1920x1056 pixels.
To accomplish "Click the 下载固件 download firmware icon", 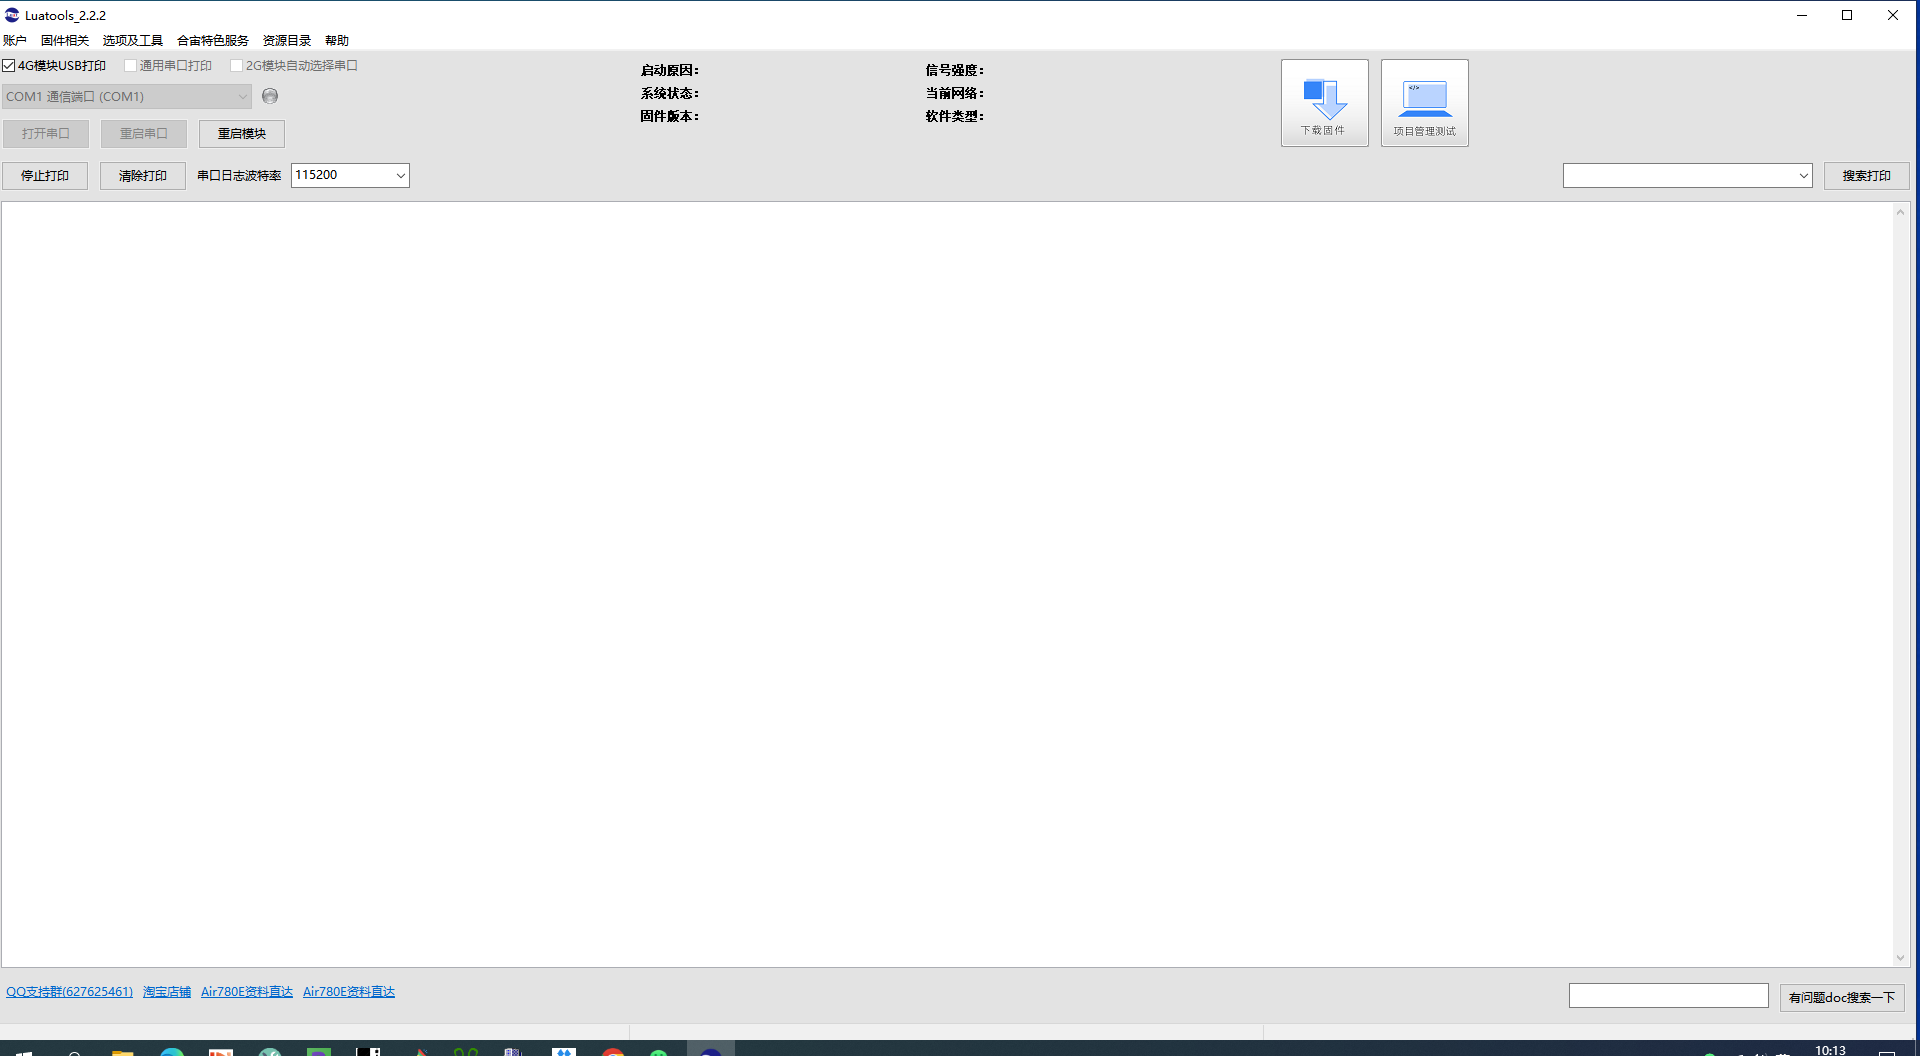I will coord(1324,103).
